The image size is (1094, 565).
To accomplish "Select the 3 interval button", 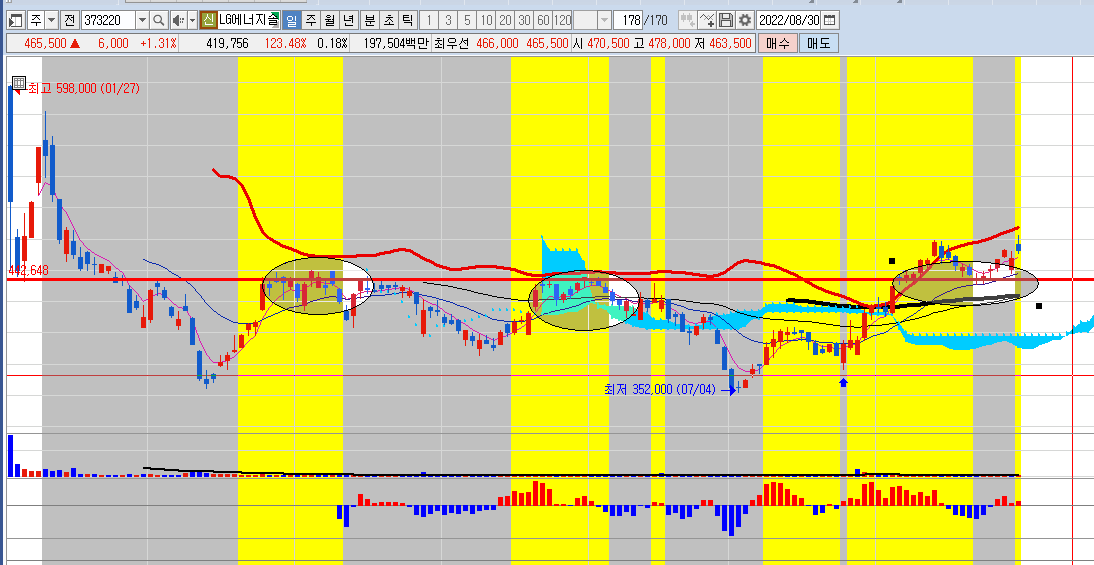I will coord(448,20).
